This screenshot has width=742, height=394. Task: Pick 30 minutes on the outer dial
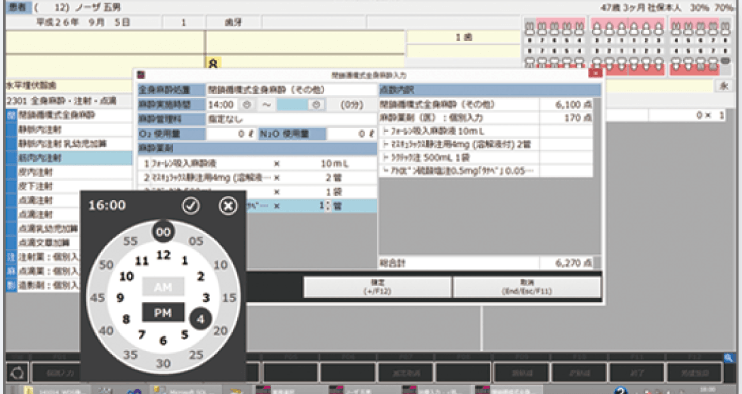[163, 363]
